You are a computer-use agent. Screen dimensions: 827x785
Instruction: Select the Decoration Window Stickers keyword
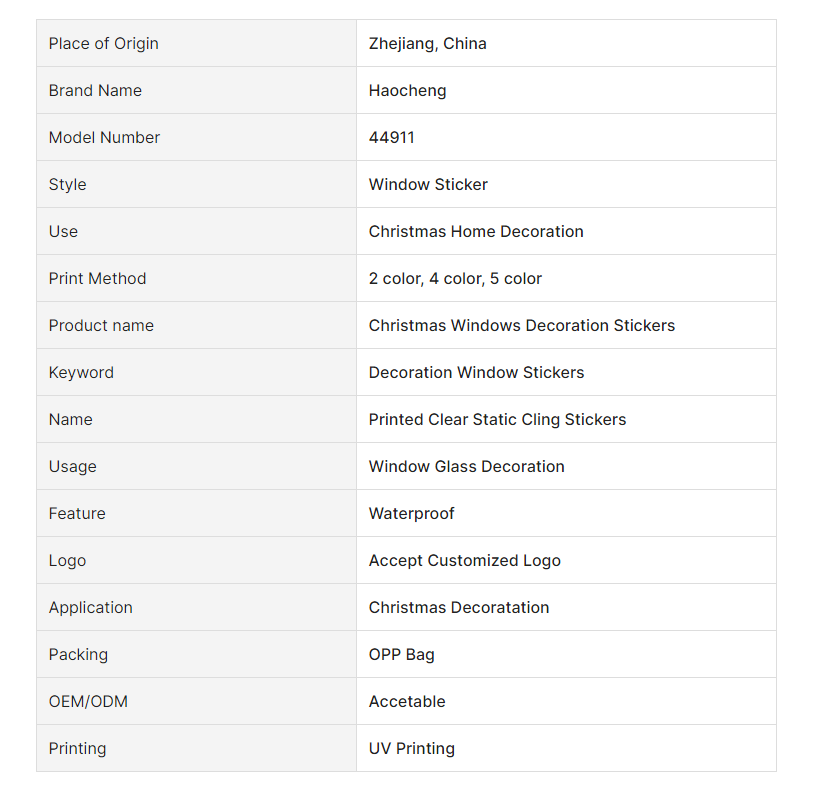[476, 372]
